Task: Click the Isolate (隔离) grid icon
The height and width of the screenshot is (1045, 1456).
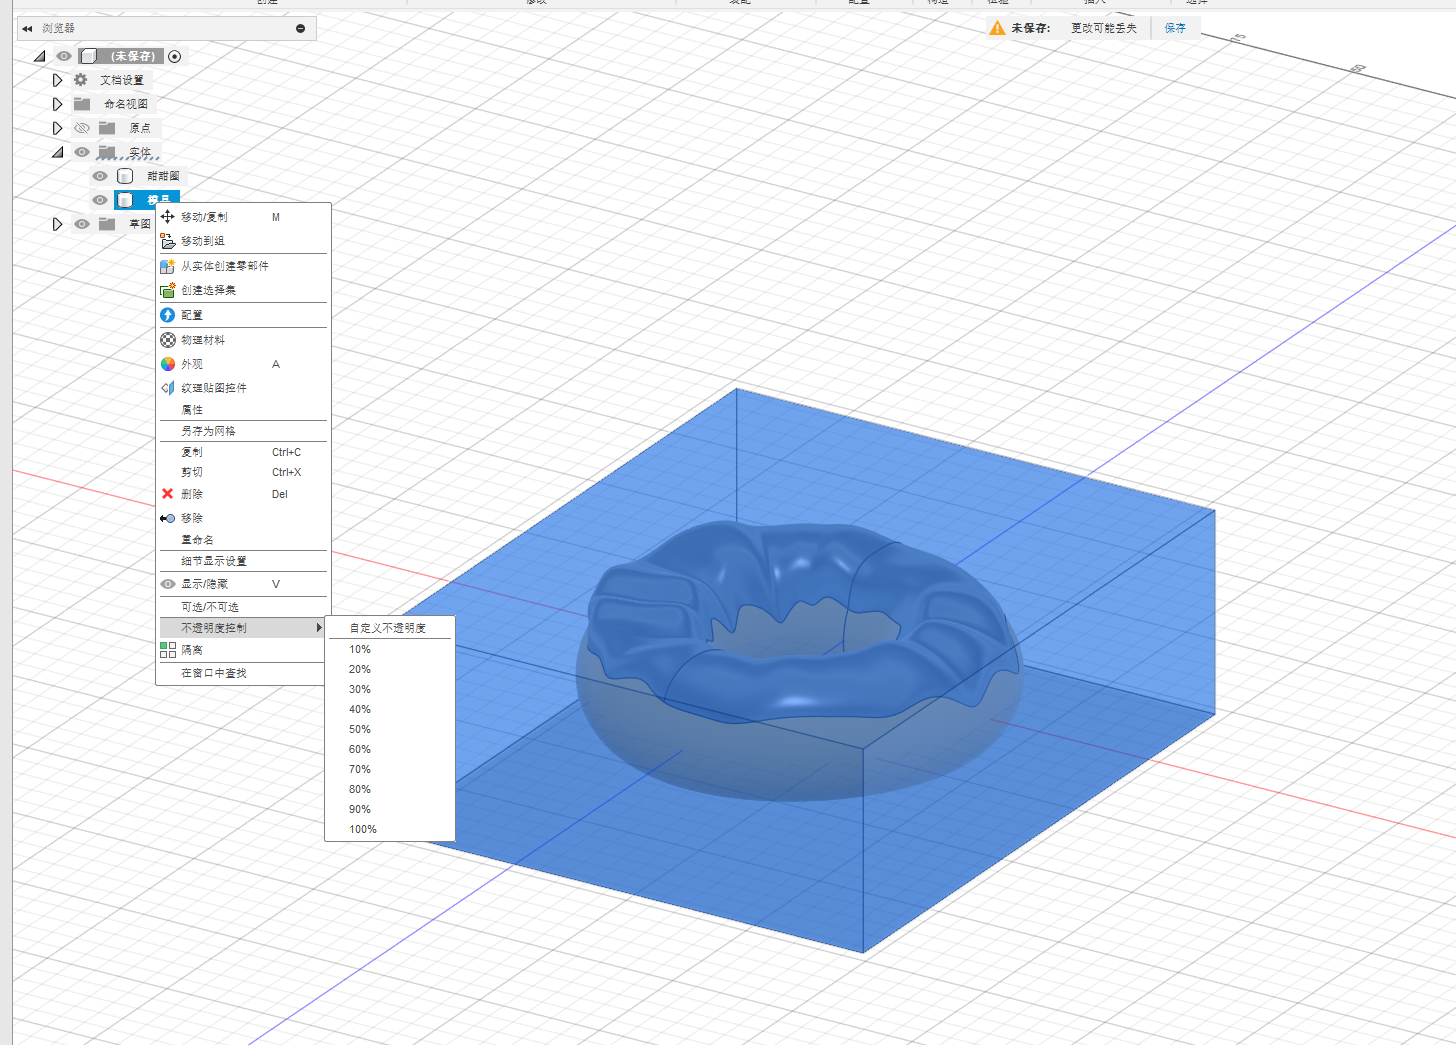Action: coord(168,650)
